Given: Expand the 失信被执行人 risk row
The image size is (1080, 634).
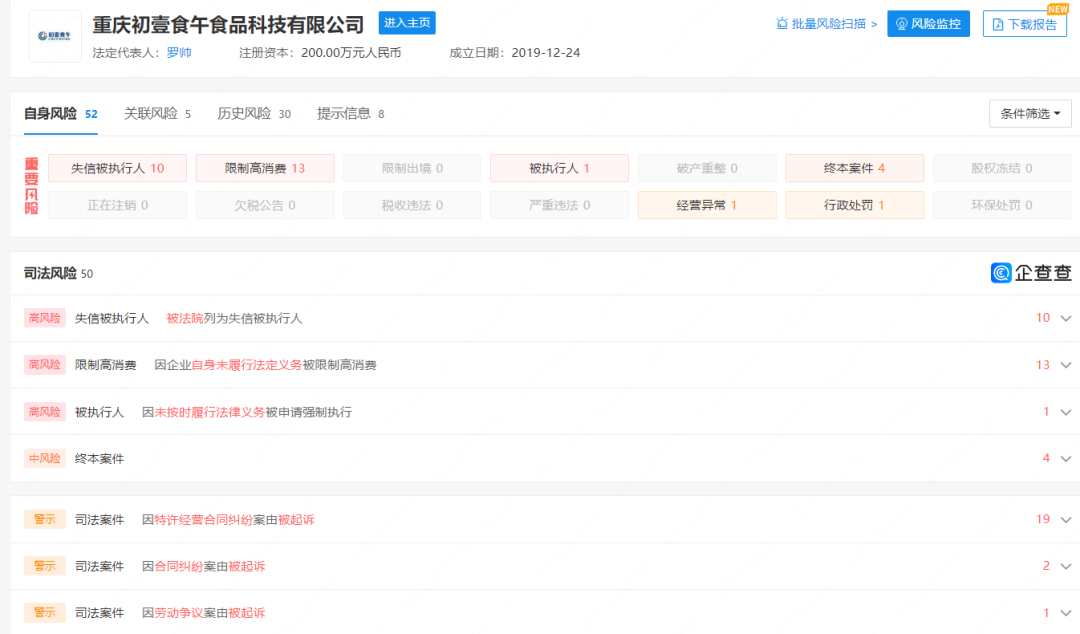Looking at the screenshot, I should [x=1065, y=317].
